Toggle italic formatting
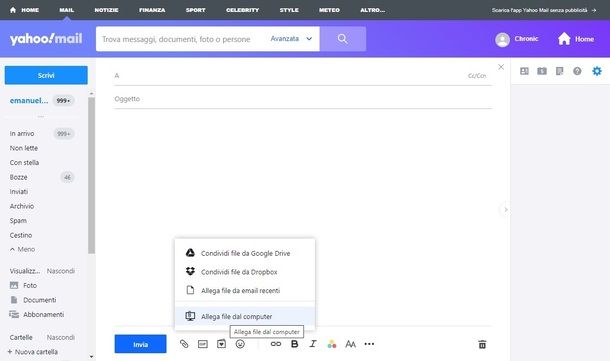The width and height of the screenshot is (610, 361). click(x=313, y=344)
